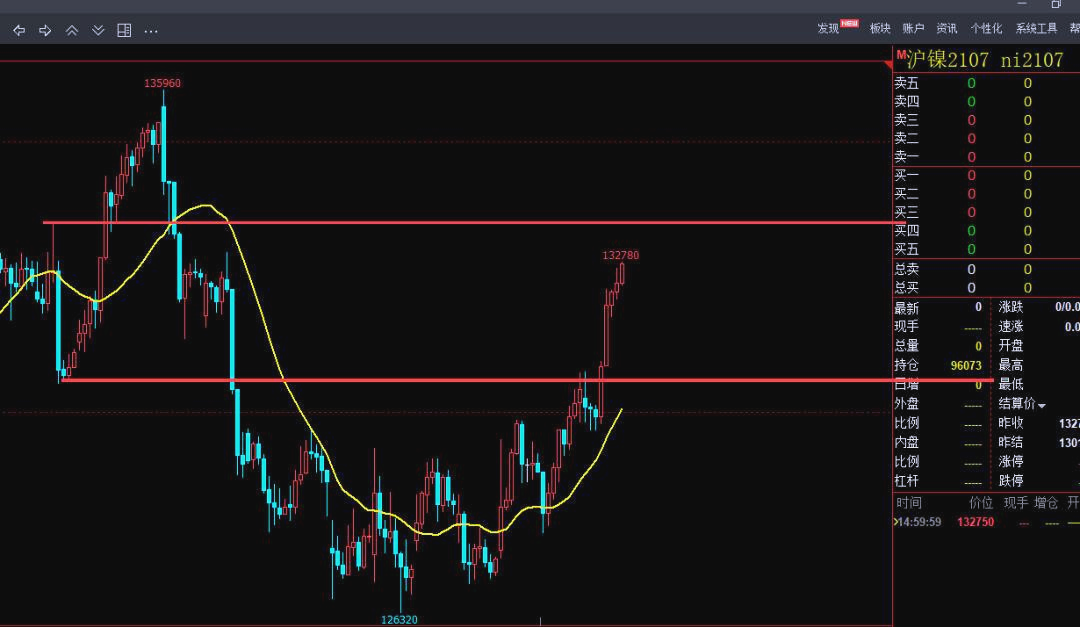Screen dimensions: 1080x627
Task: Restore the window using the title bar icon
Action: point(1056,5)
